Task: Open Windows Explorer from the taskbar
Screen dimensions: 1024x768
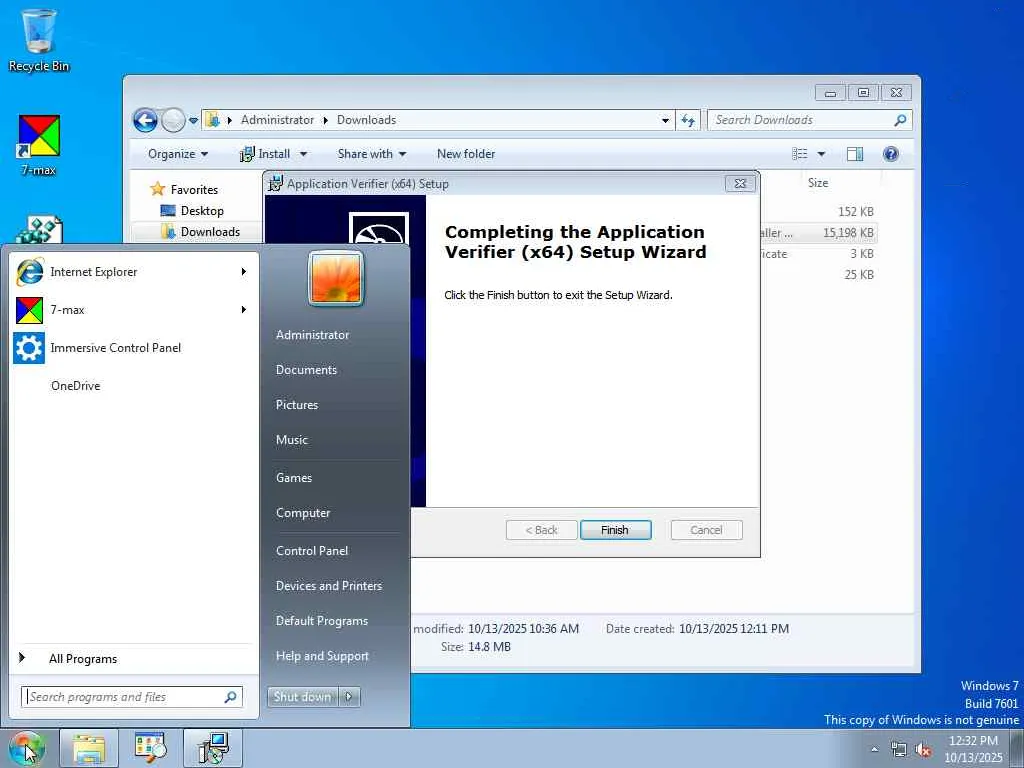Action: (x=89, y=748)
